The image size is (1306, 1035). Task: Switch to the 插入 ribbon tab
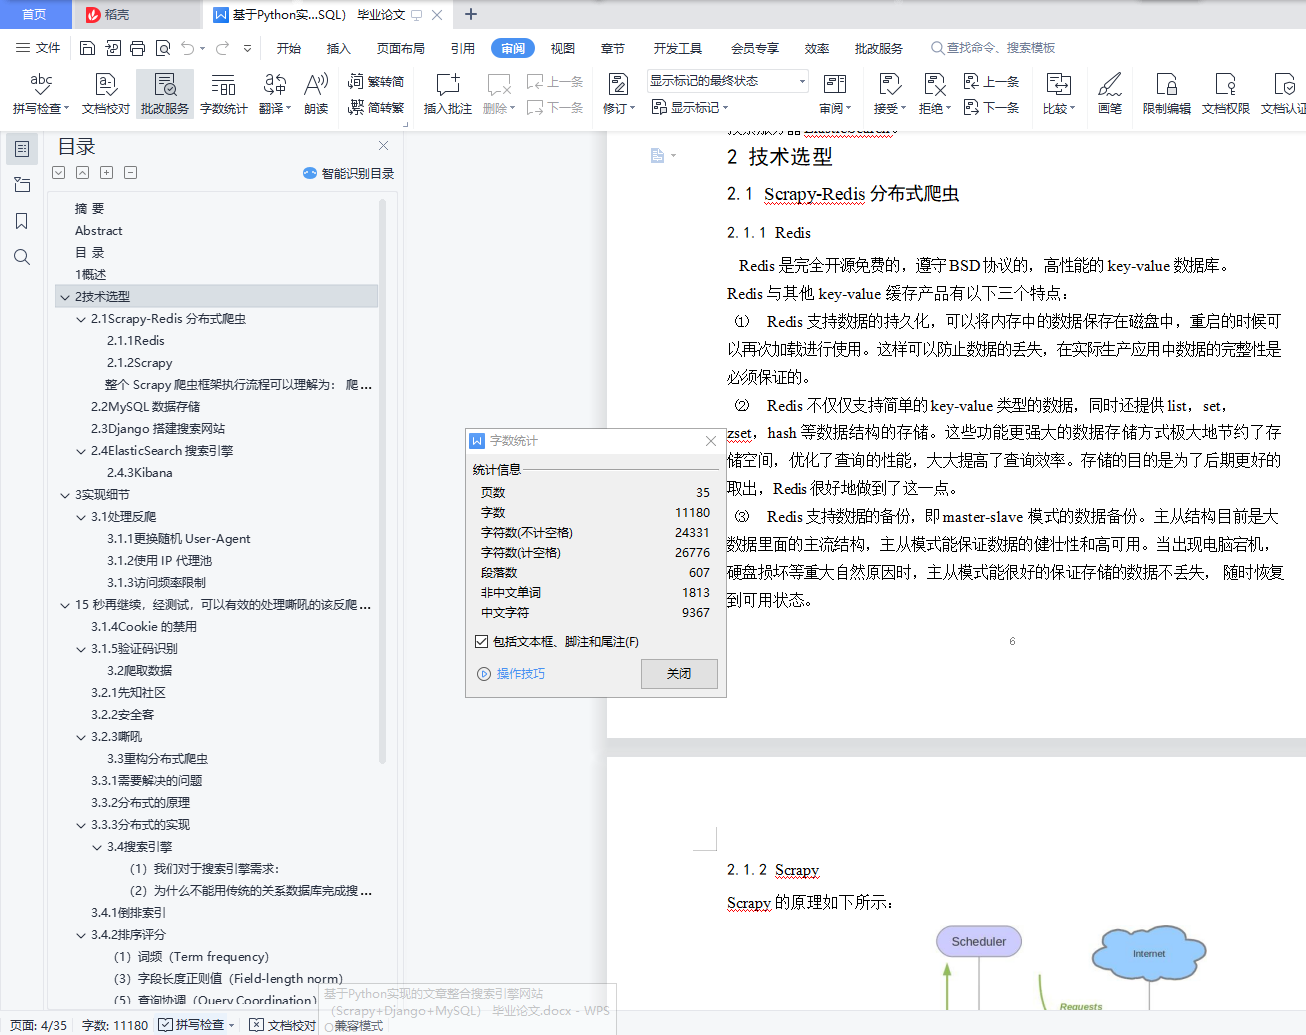[x=339, y=48]
